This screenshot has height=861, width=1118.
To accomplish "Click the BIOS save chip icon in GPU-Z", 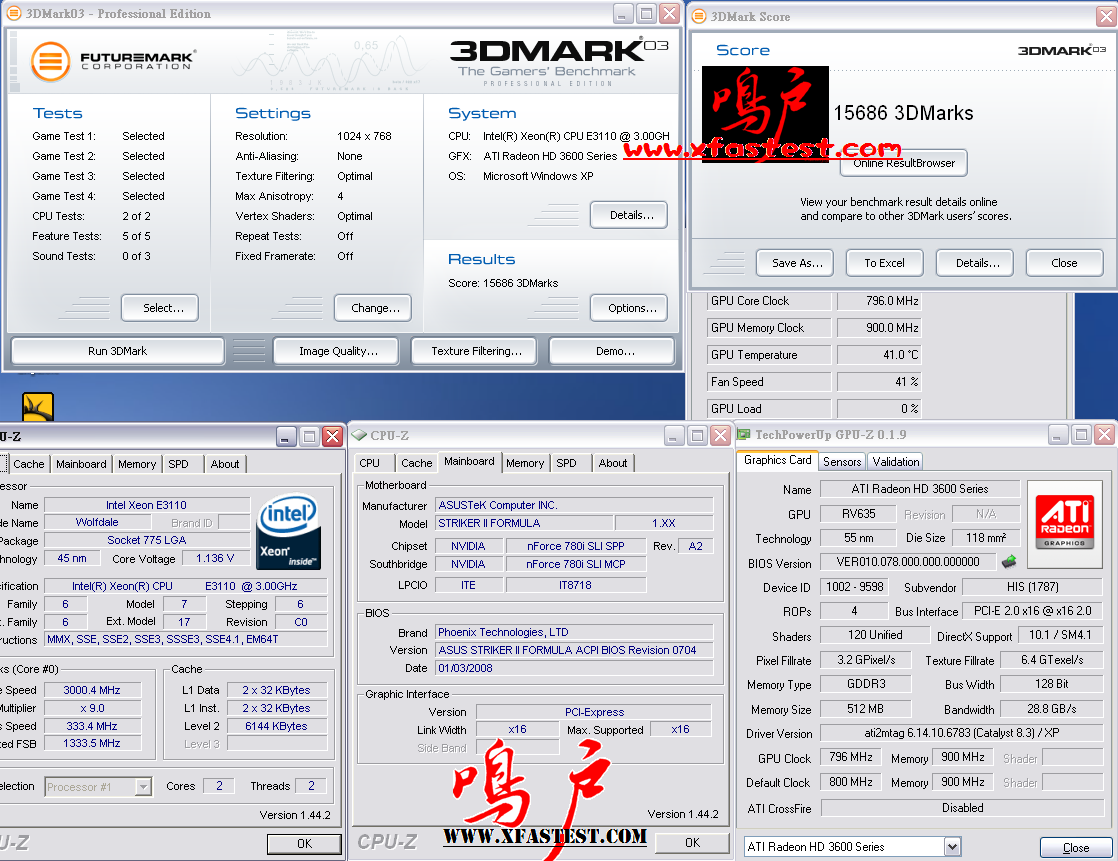I will click(1009, 562).
